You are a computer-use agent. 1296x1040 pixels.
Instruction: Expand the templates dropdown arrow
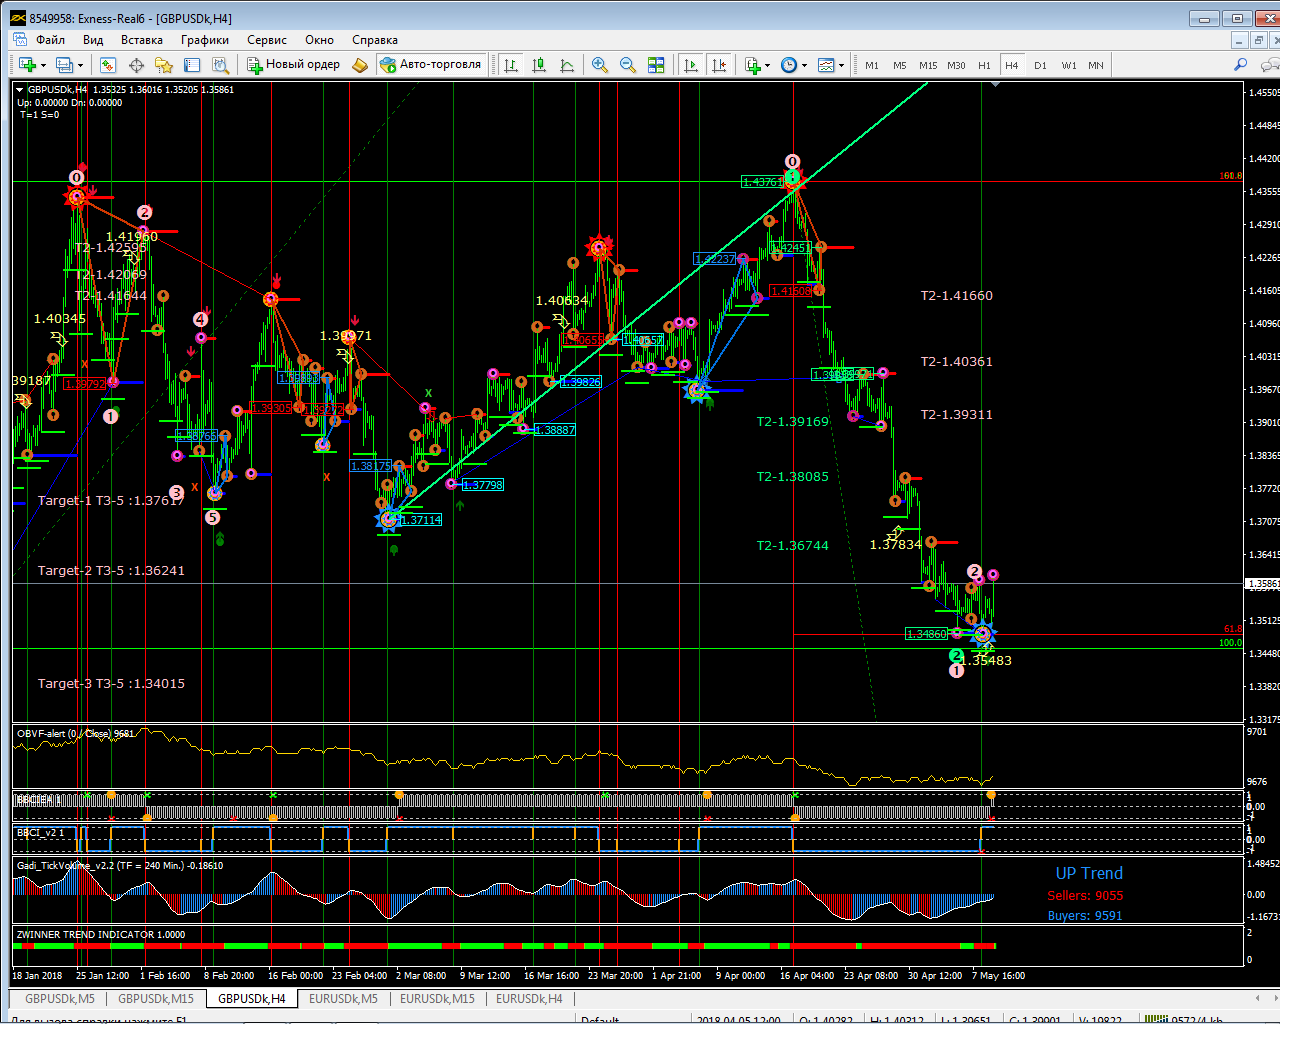click(841, 66)
